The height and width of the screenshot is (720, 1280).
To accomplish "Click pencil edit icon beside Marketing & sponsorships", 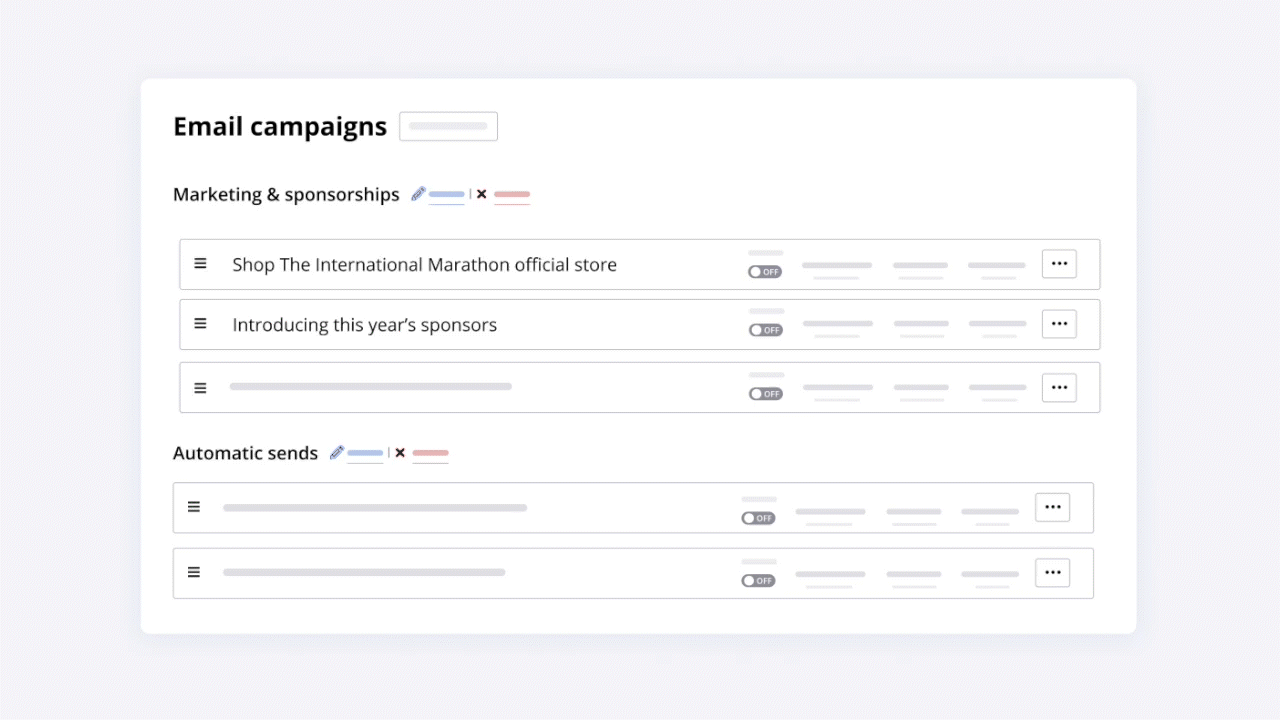I will coord(418,194).
